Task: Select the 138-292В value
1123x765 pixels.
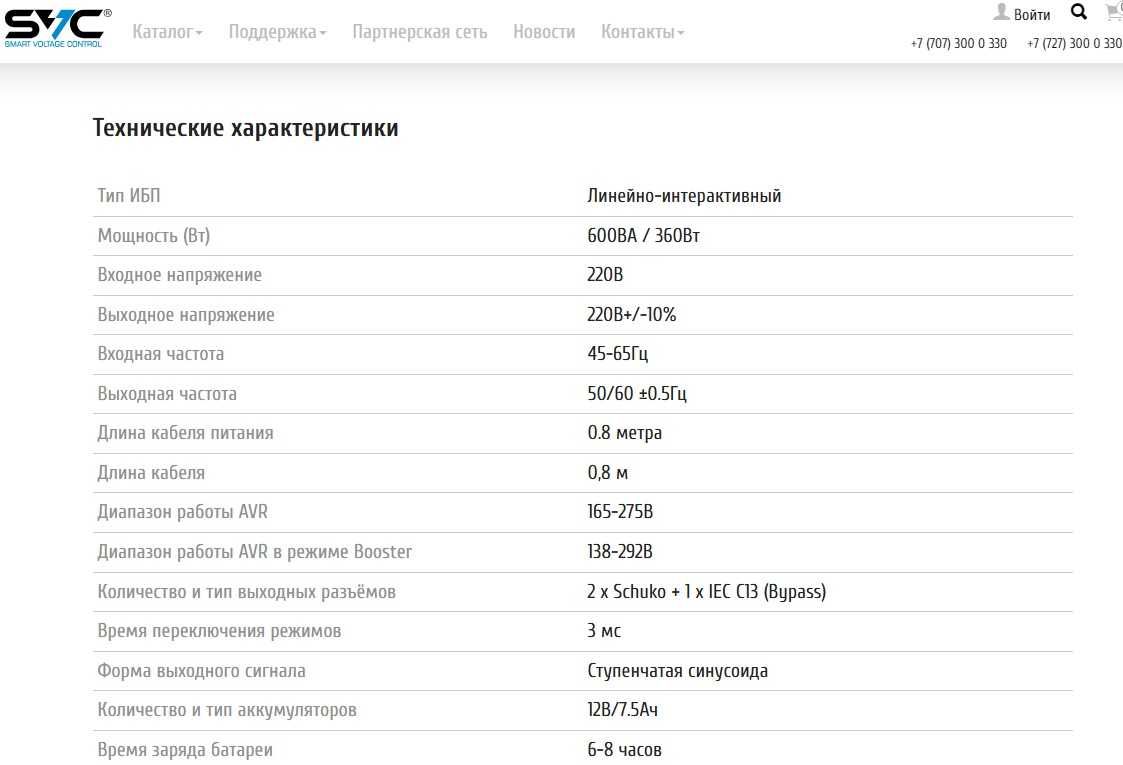Action: click(620, 552)
